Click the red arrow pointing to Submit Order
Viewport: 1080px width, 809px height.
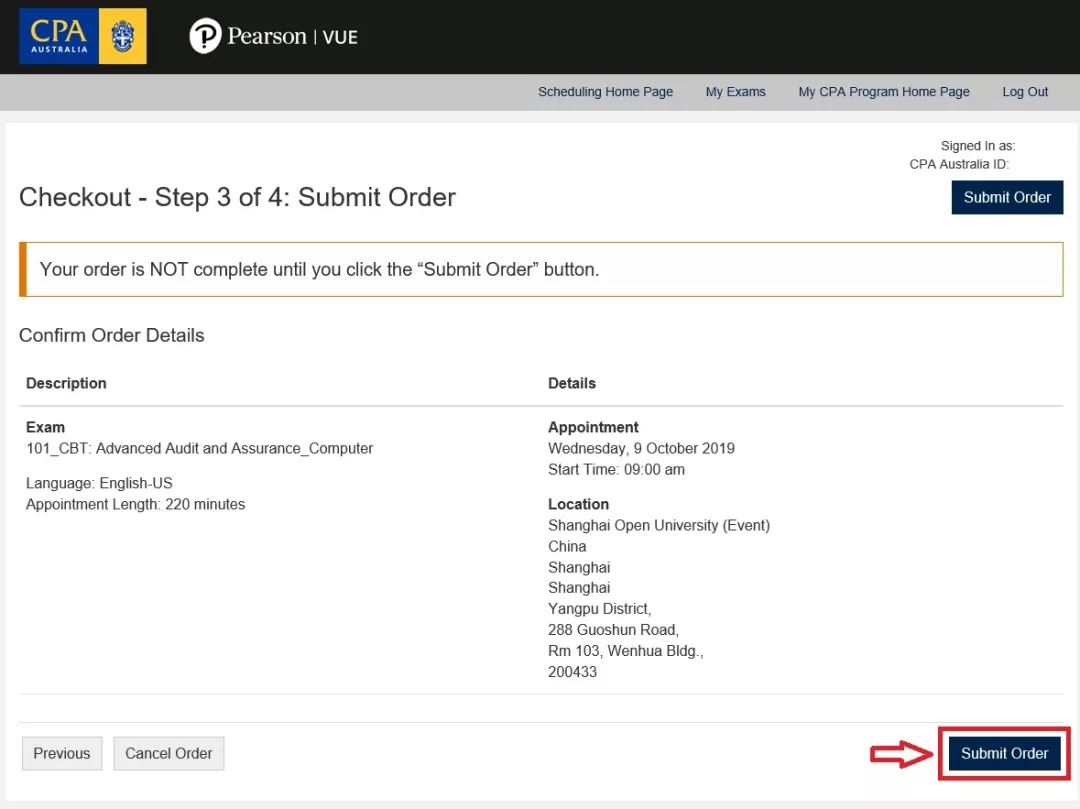(x=900, y=754)
